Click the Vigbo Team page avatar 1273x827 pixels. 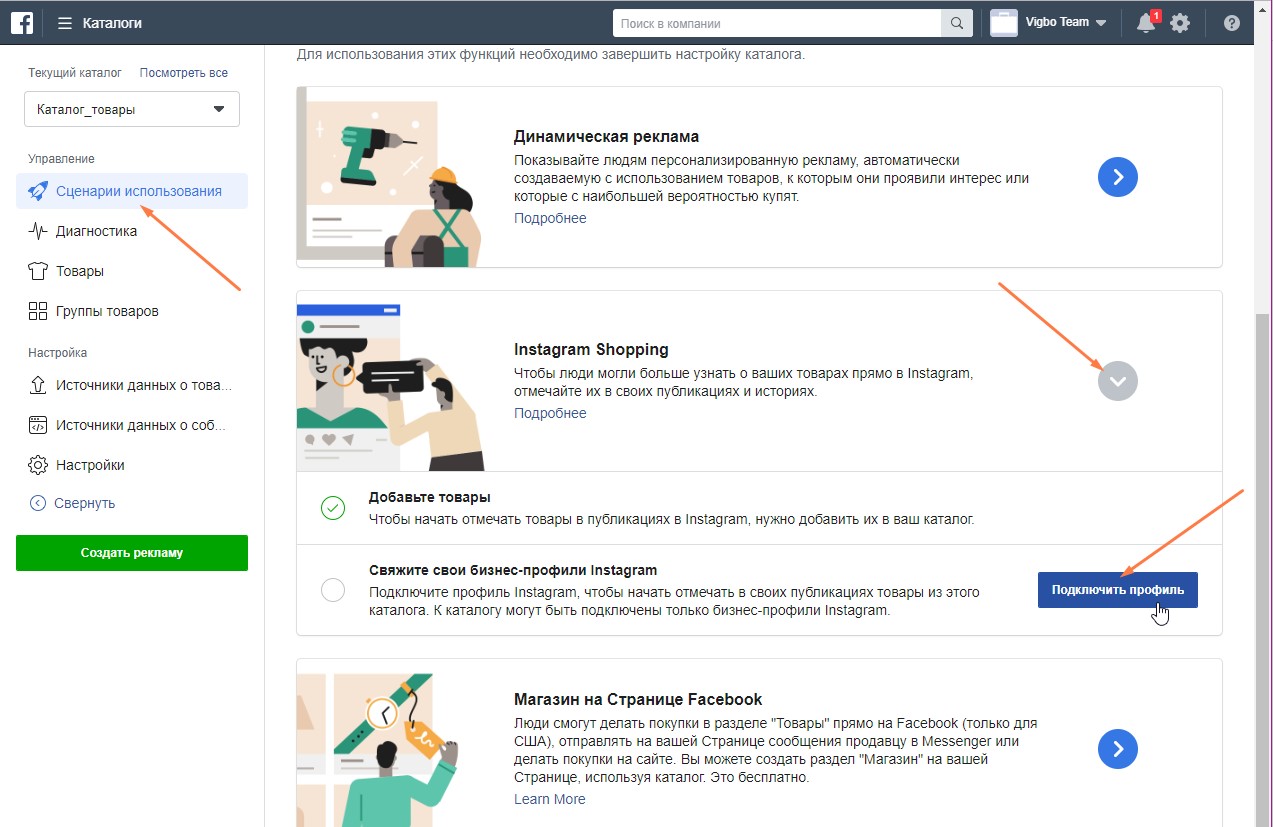tap(1004, 23)
